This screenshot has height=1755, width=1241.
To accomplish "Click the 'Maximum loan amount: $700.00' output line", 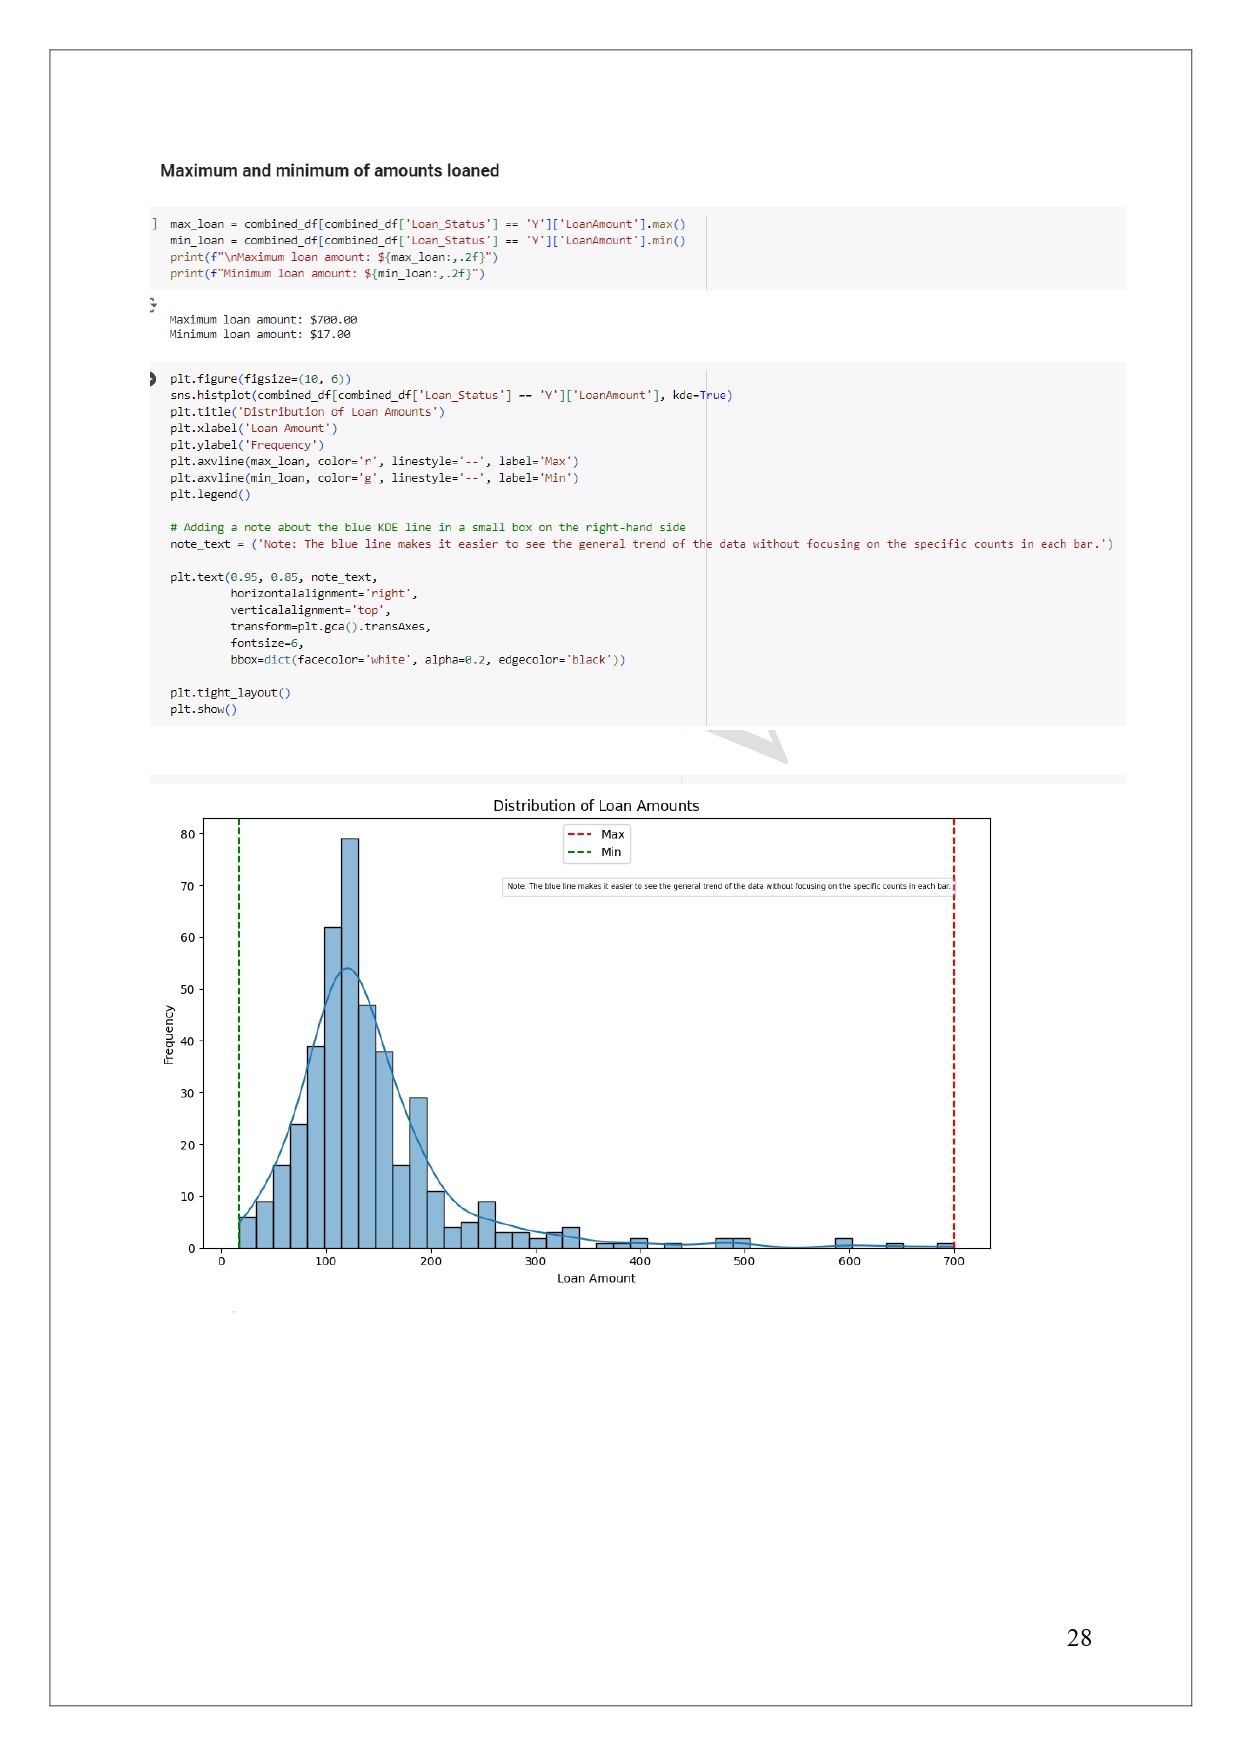I will click(263, 320).
